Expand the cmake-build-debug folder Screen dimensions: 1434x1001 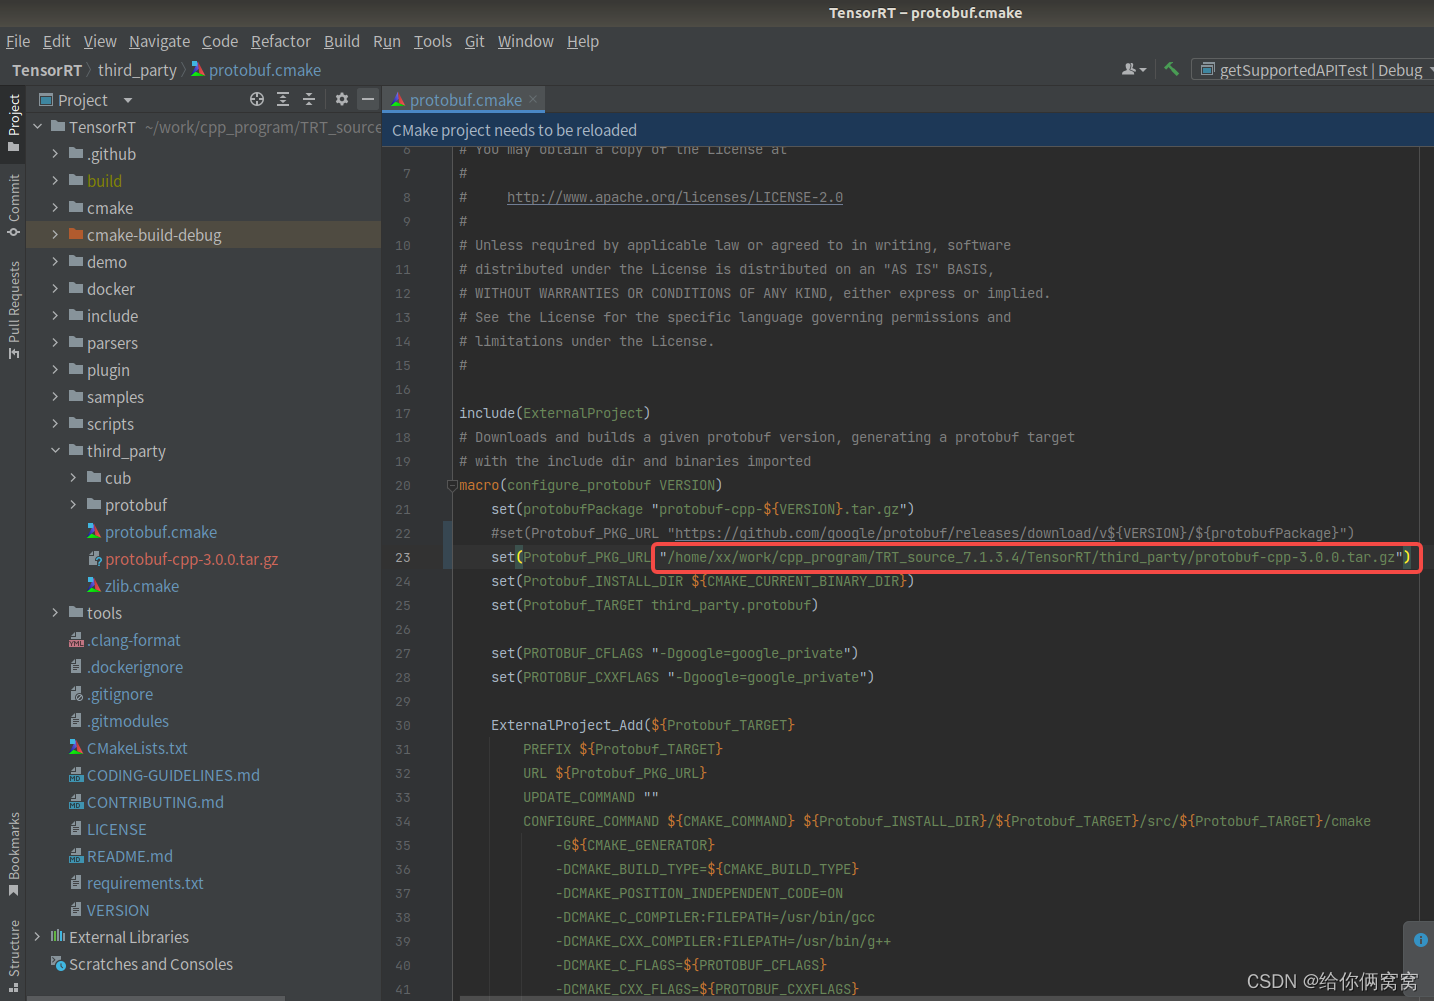tap(56, 235)
